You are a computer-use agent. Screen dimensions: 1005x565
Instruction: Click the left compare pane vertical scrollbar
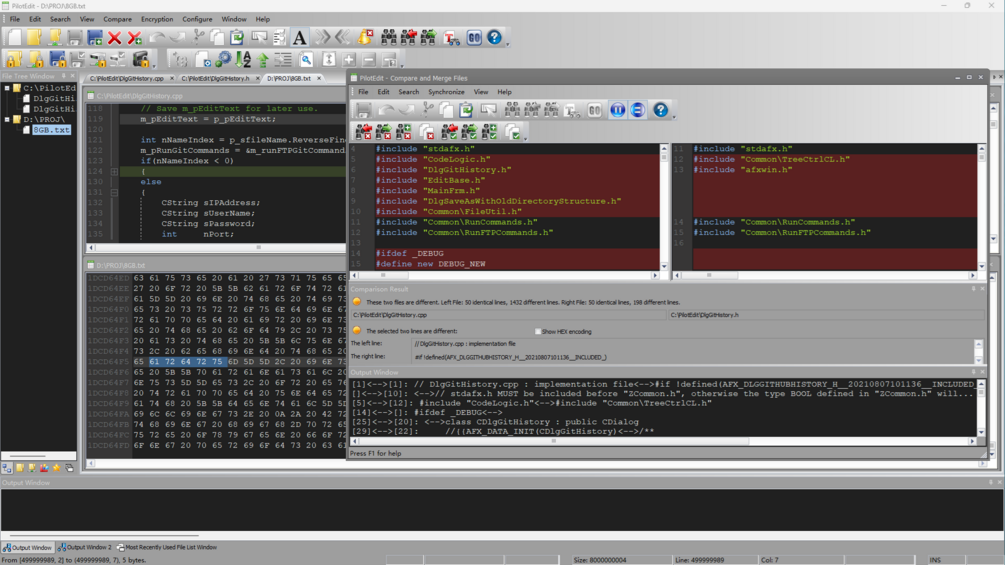[663, 208]
